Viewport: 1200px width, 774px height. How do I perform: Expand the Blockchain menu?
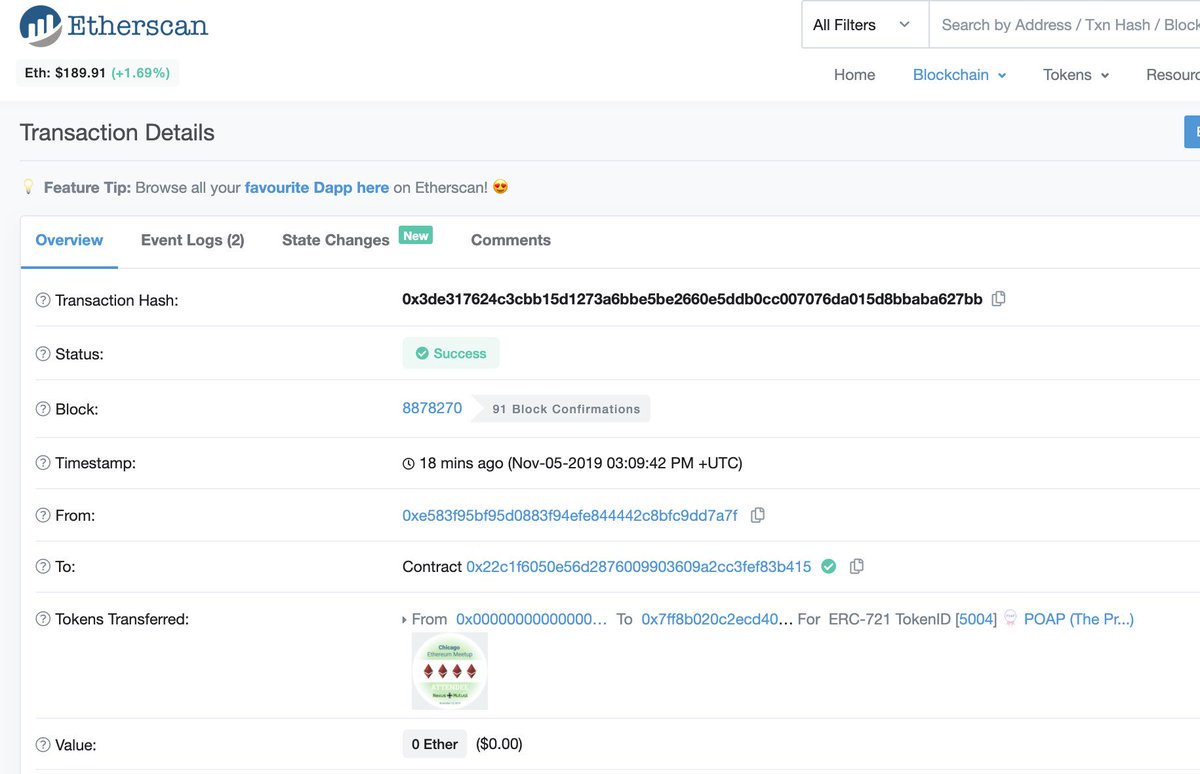point(959,75)
